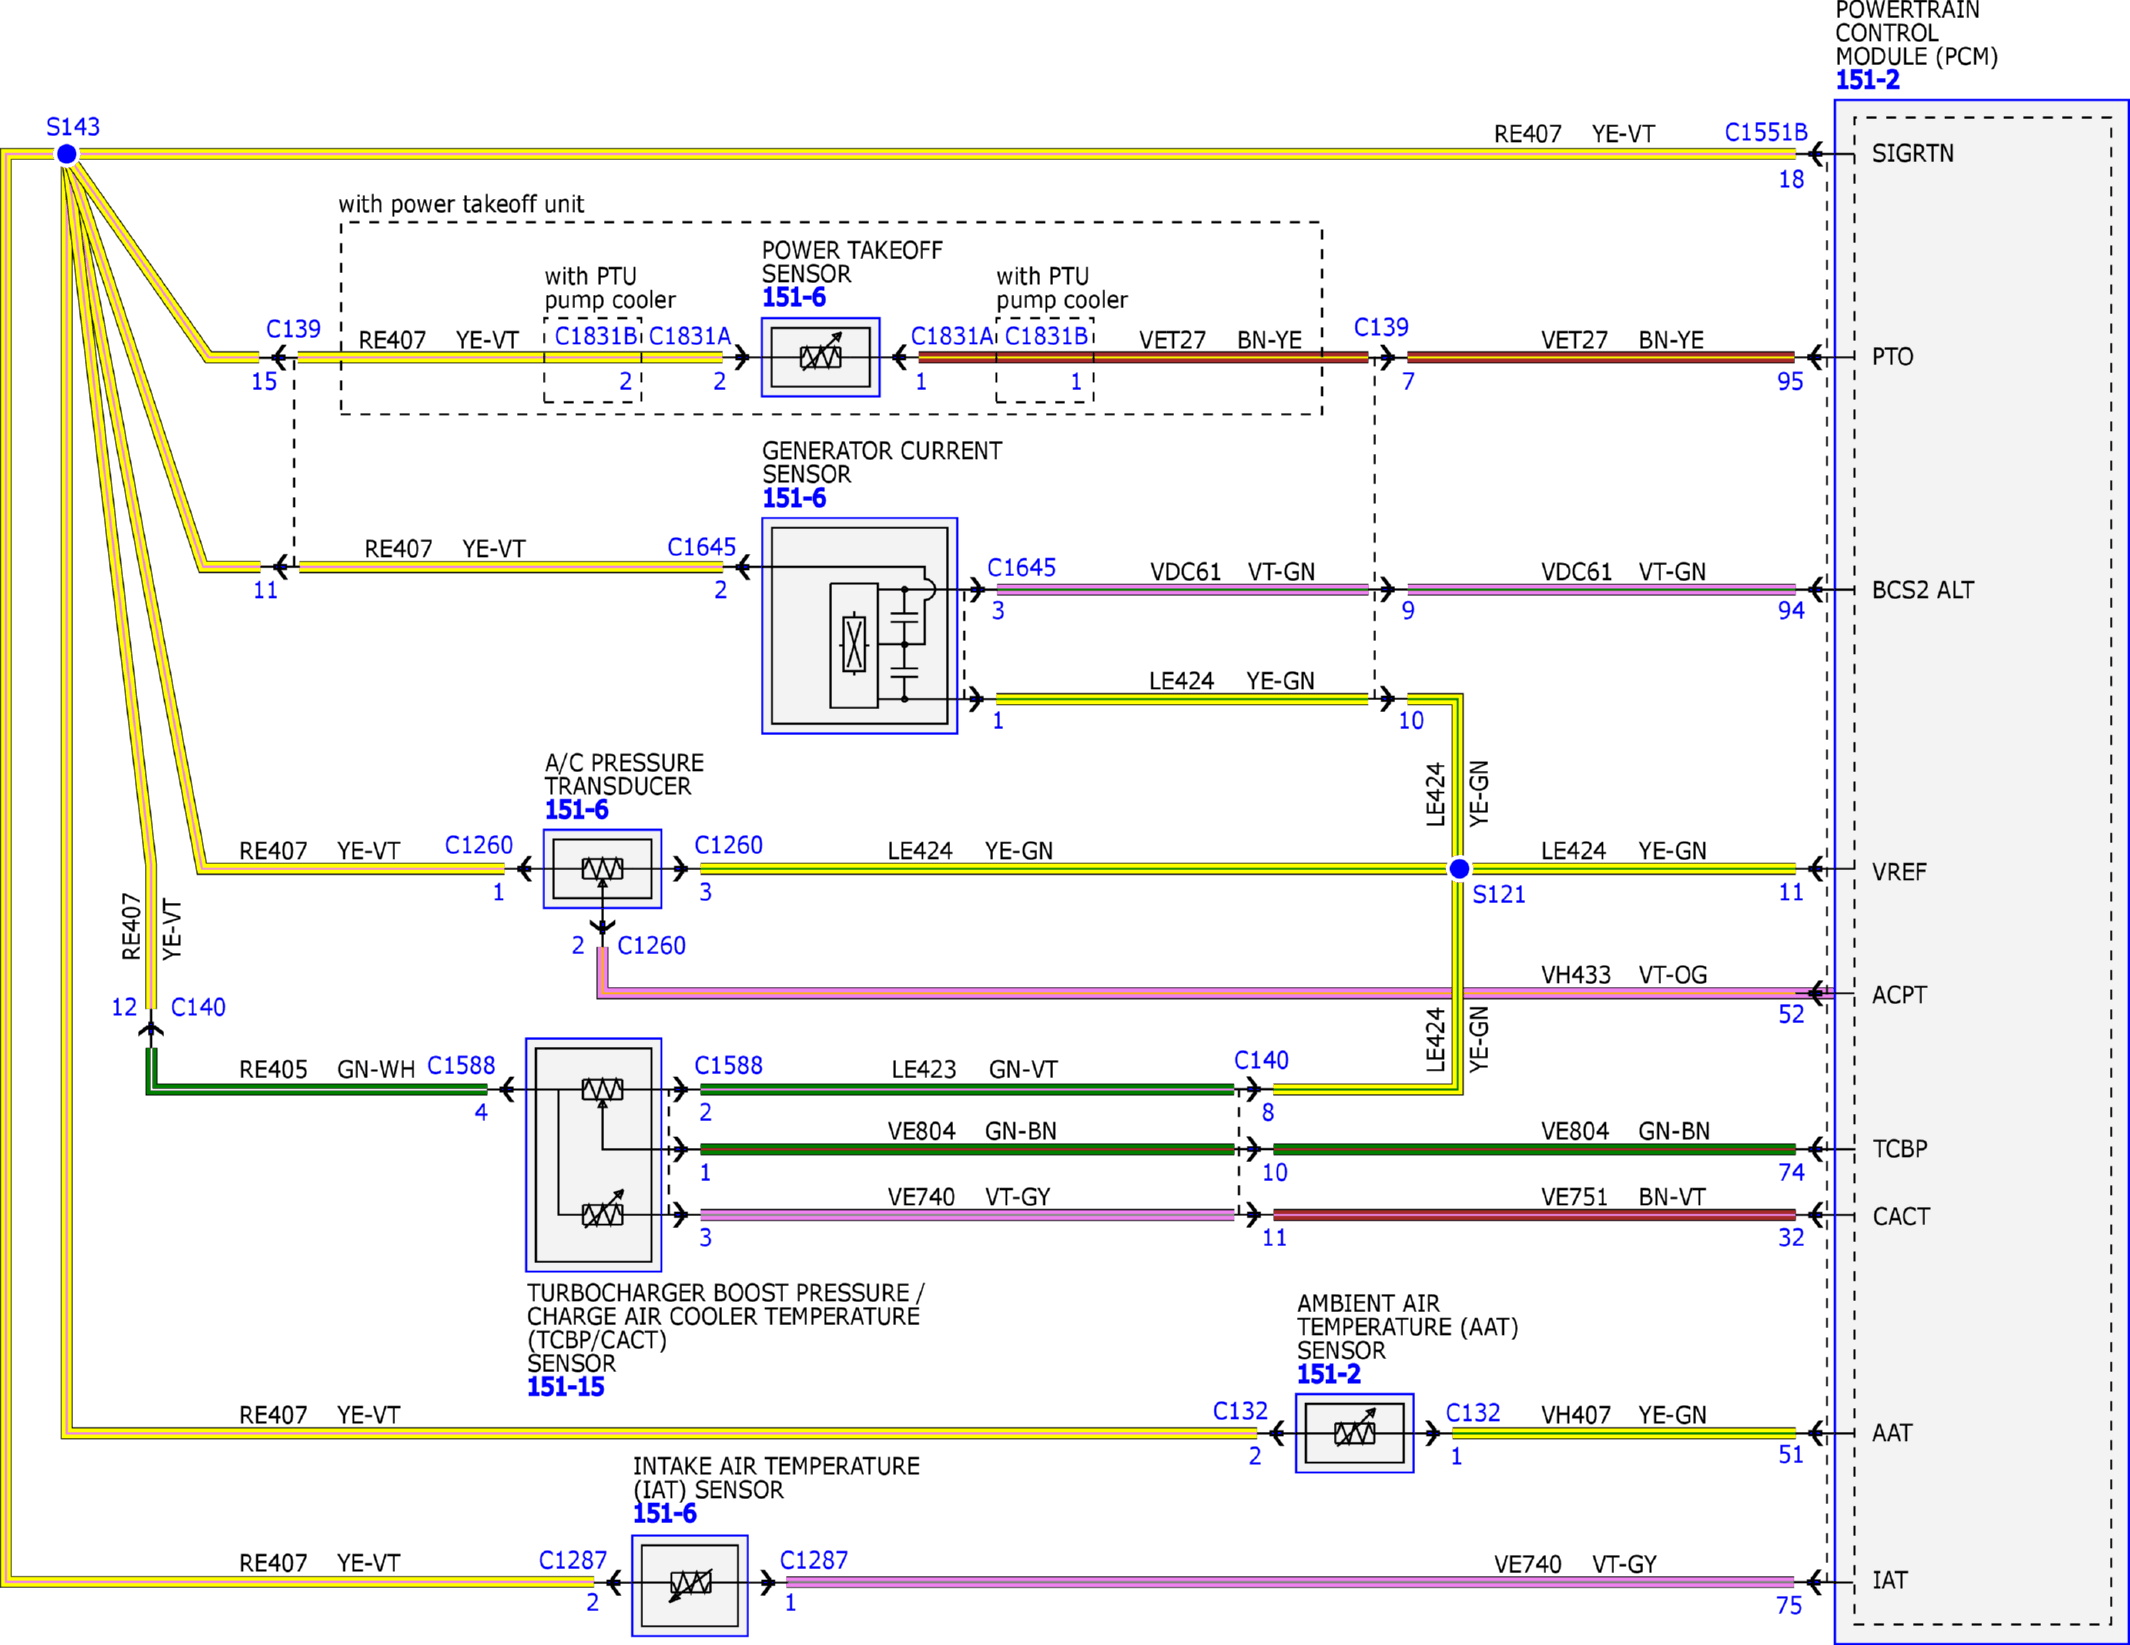
Task: Open the 151-6 link under IAT Sensor
Action: coord(665,1513)
